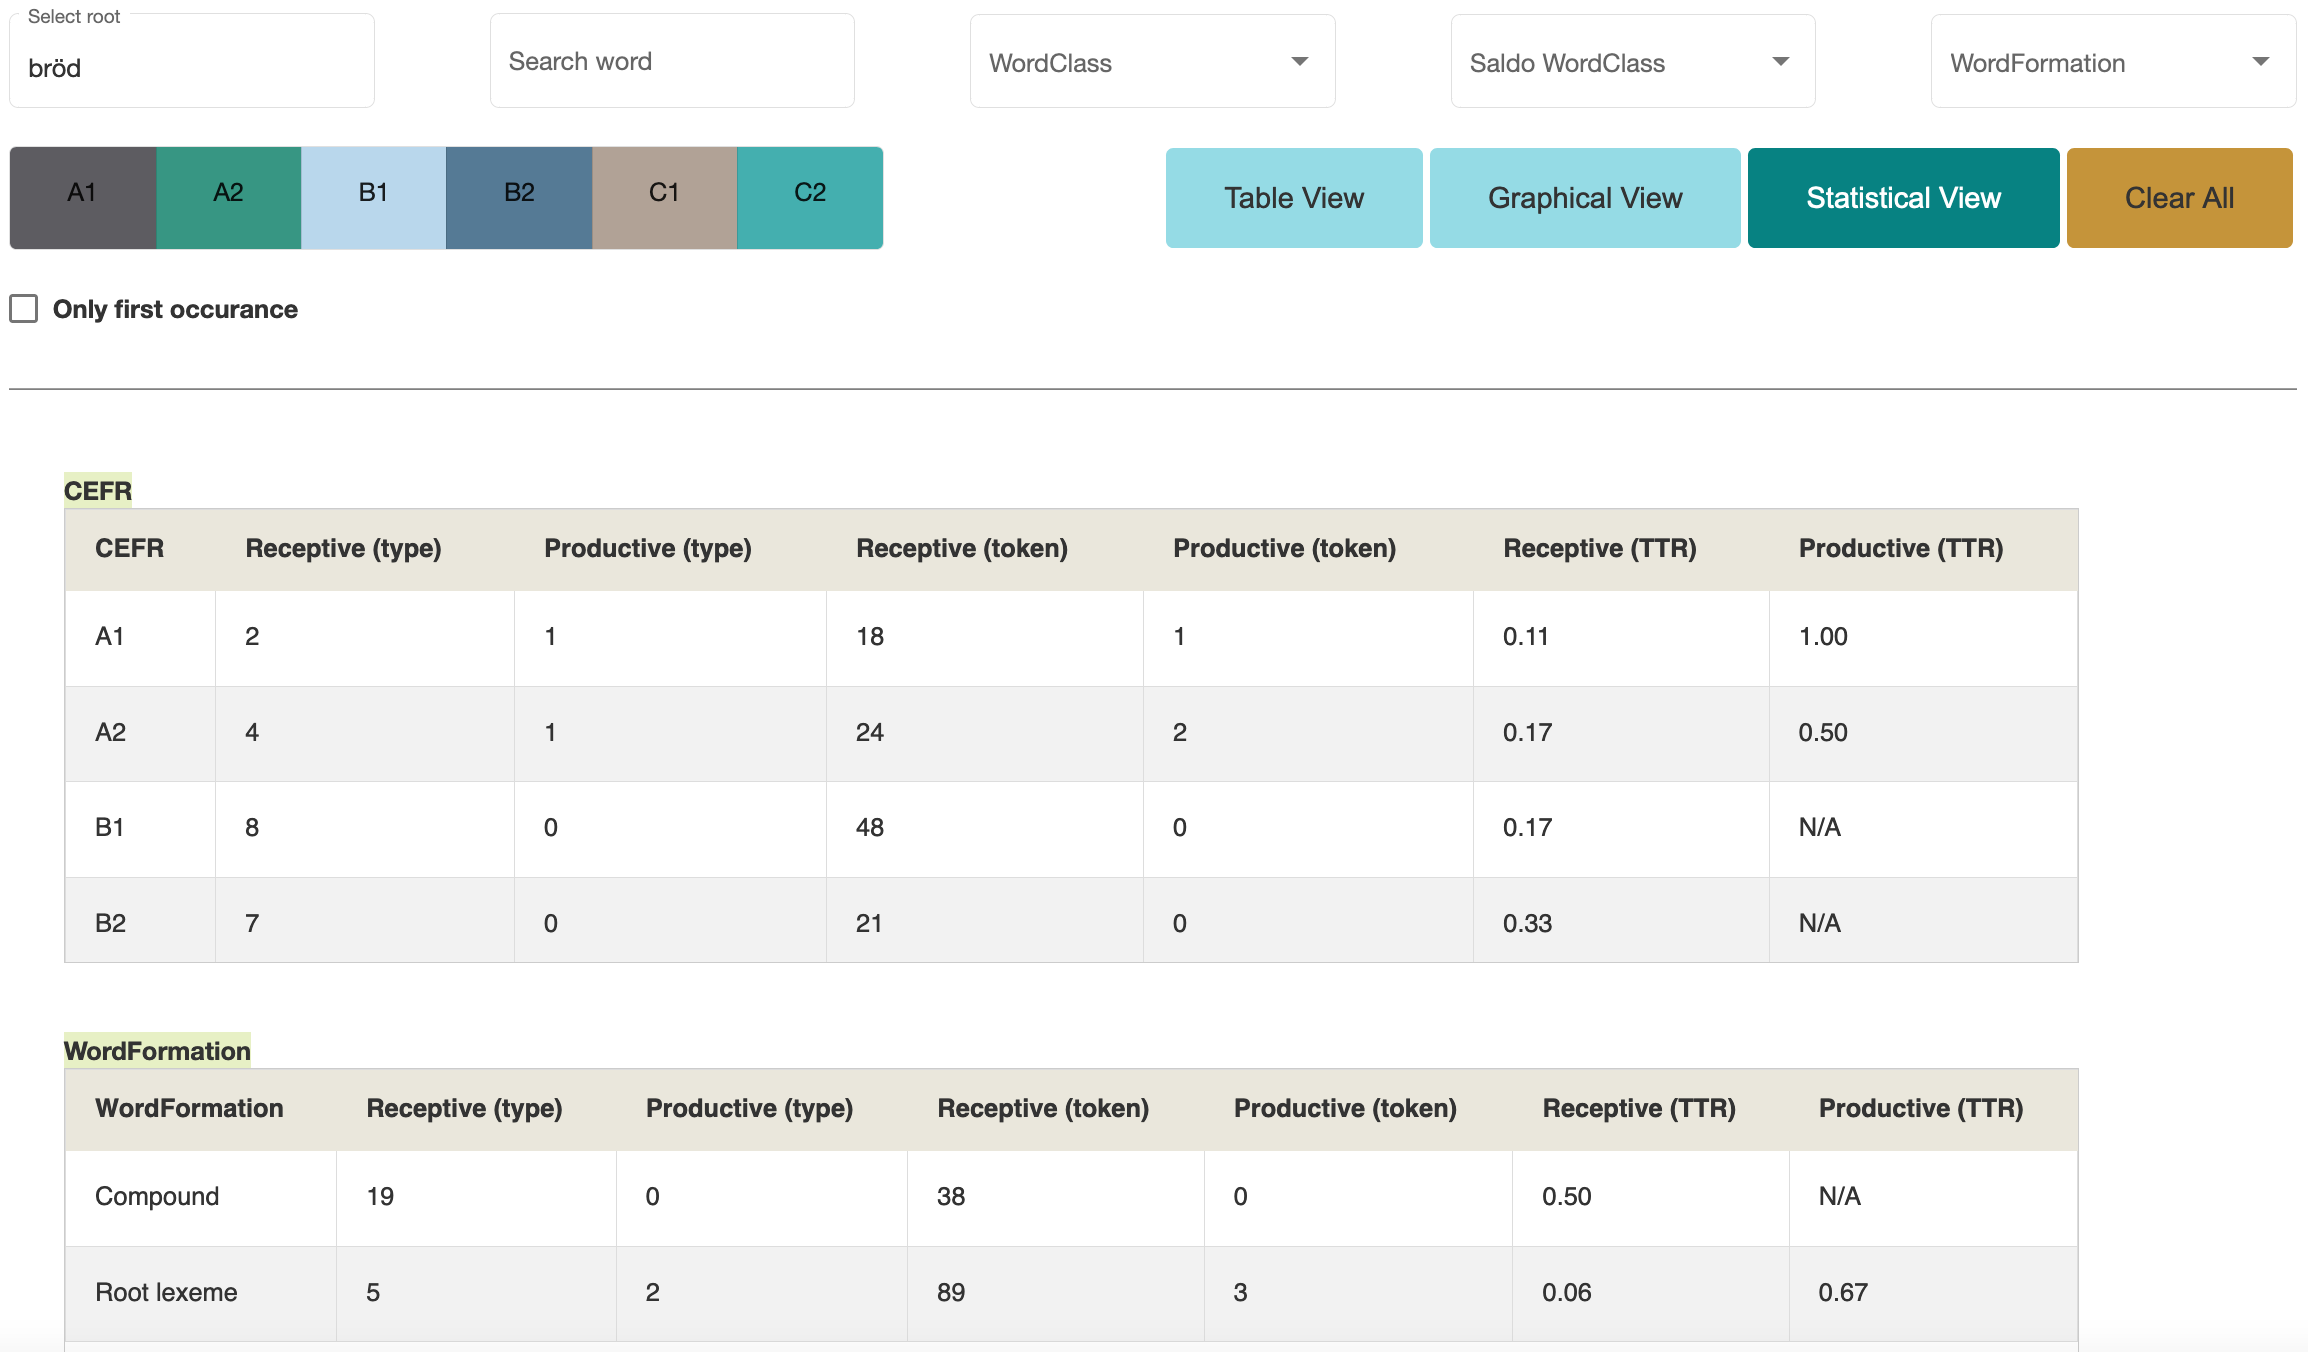Expand the Saldo WordClass dropdown
Viewport: 2308px width, 1352px height.
[x=1632, y=62]
